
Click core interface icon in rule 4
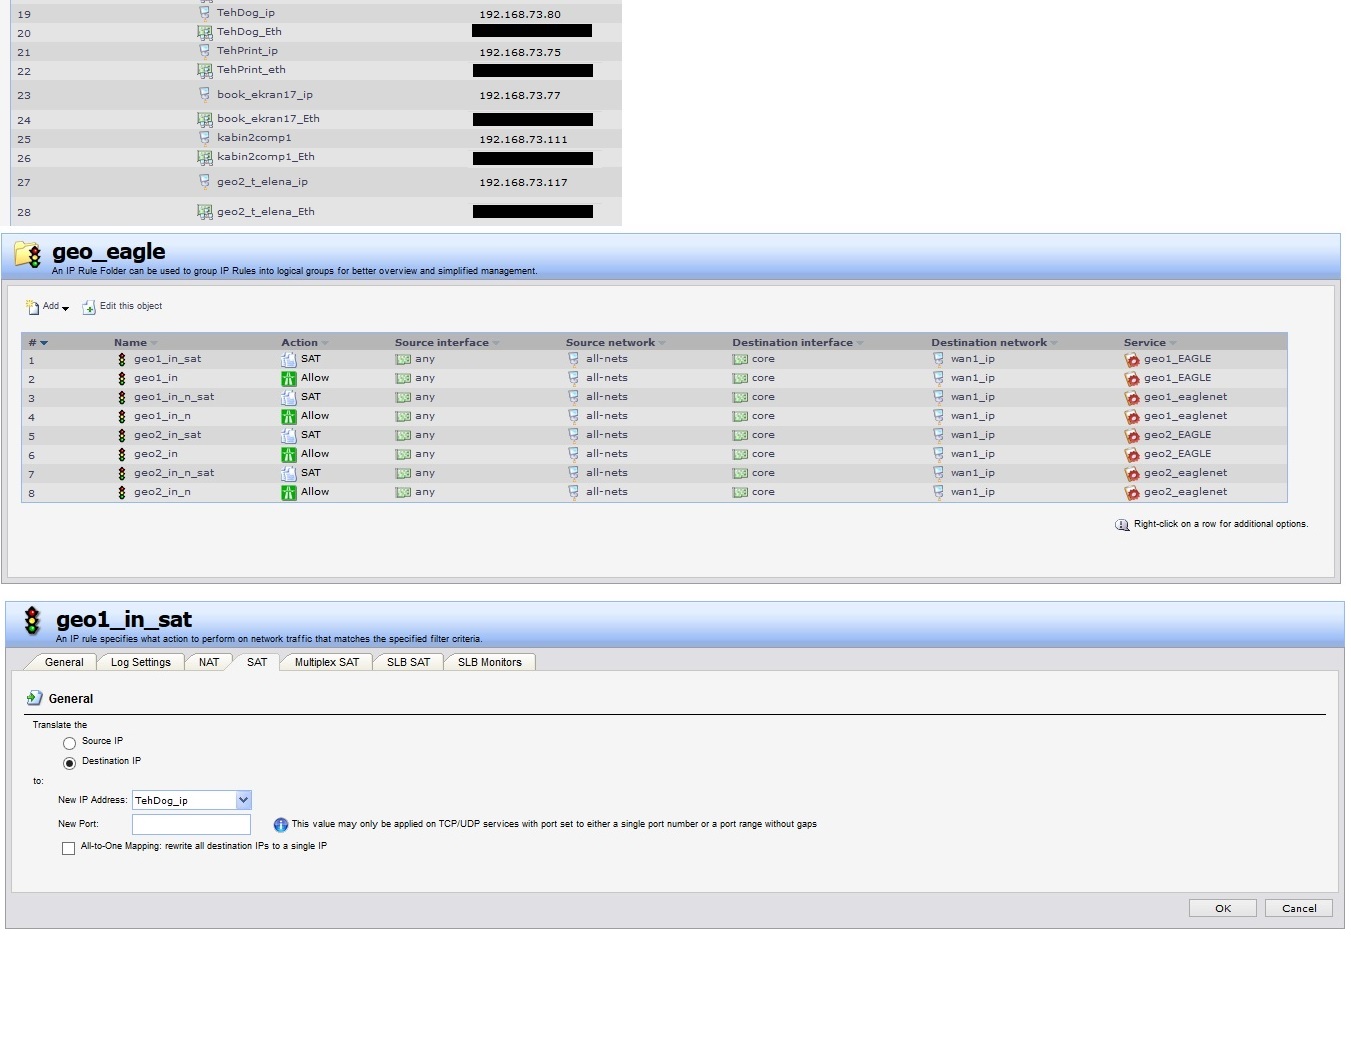click(x=740, y=416)
